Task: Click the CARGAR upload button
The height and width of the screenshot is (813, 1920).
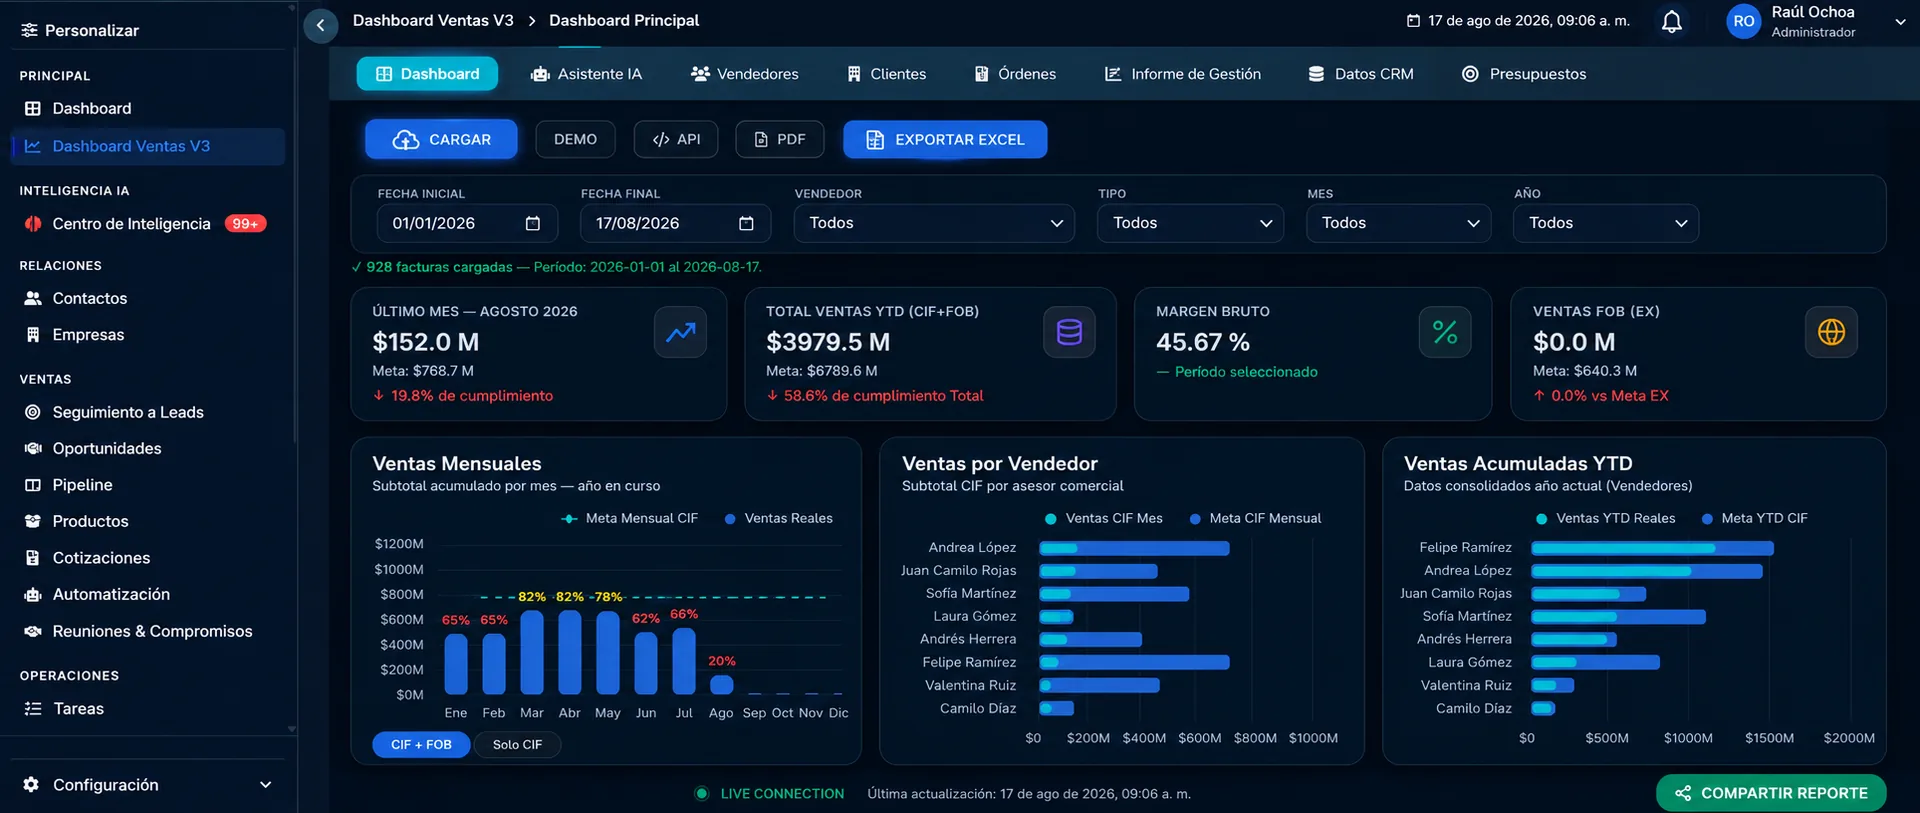Action: tap(441, 139)
